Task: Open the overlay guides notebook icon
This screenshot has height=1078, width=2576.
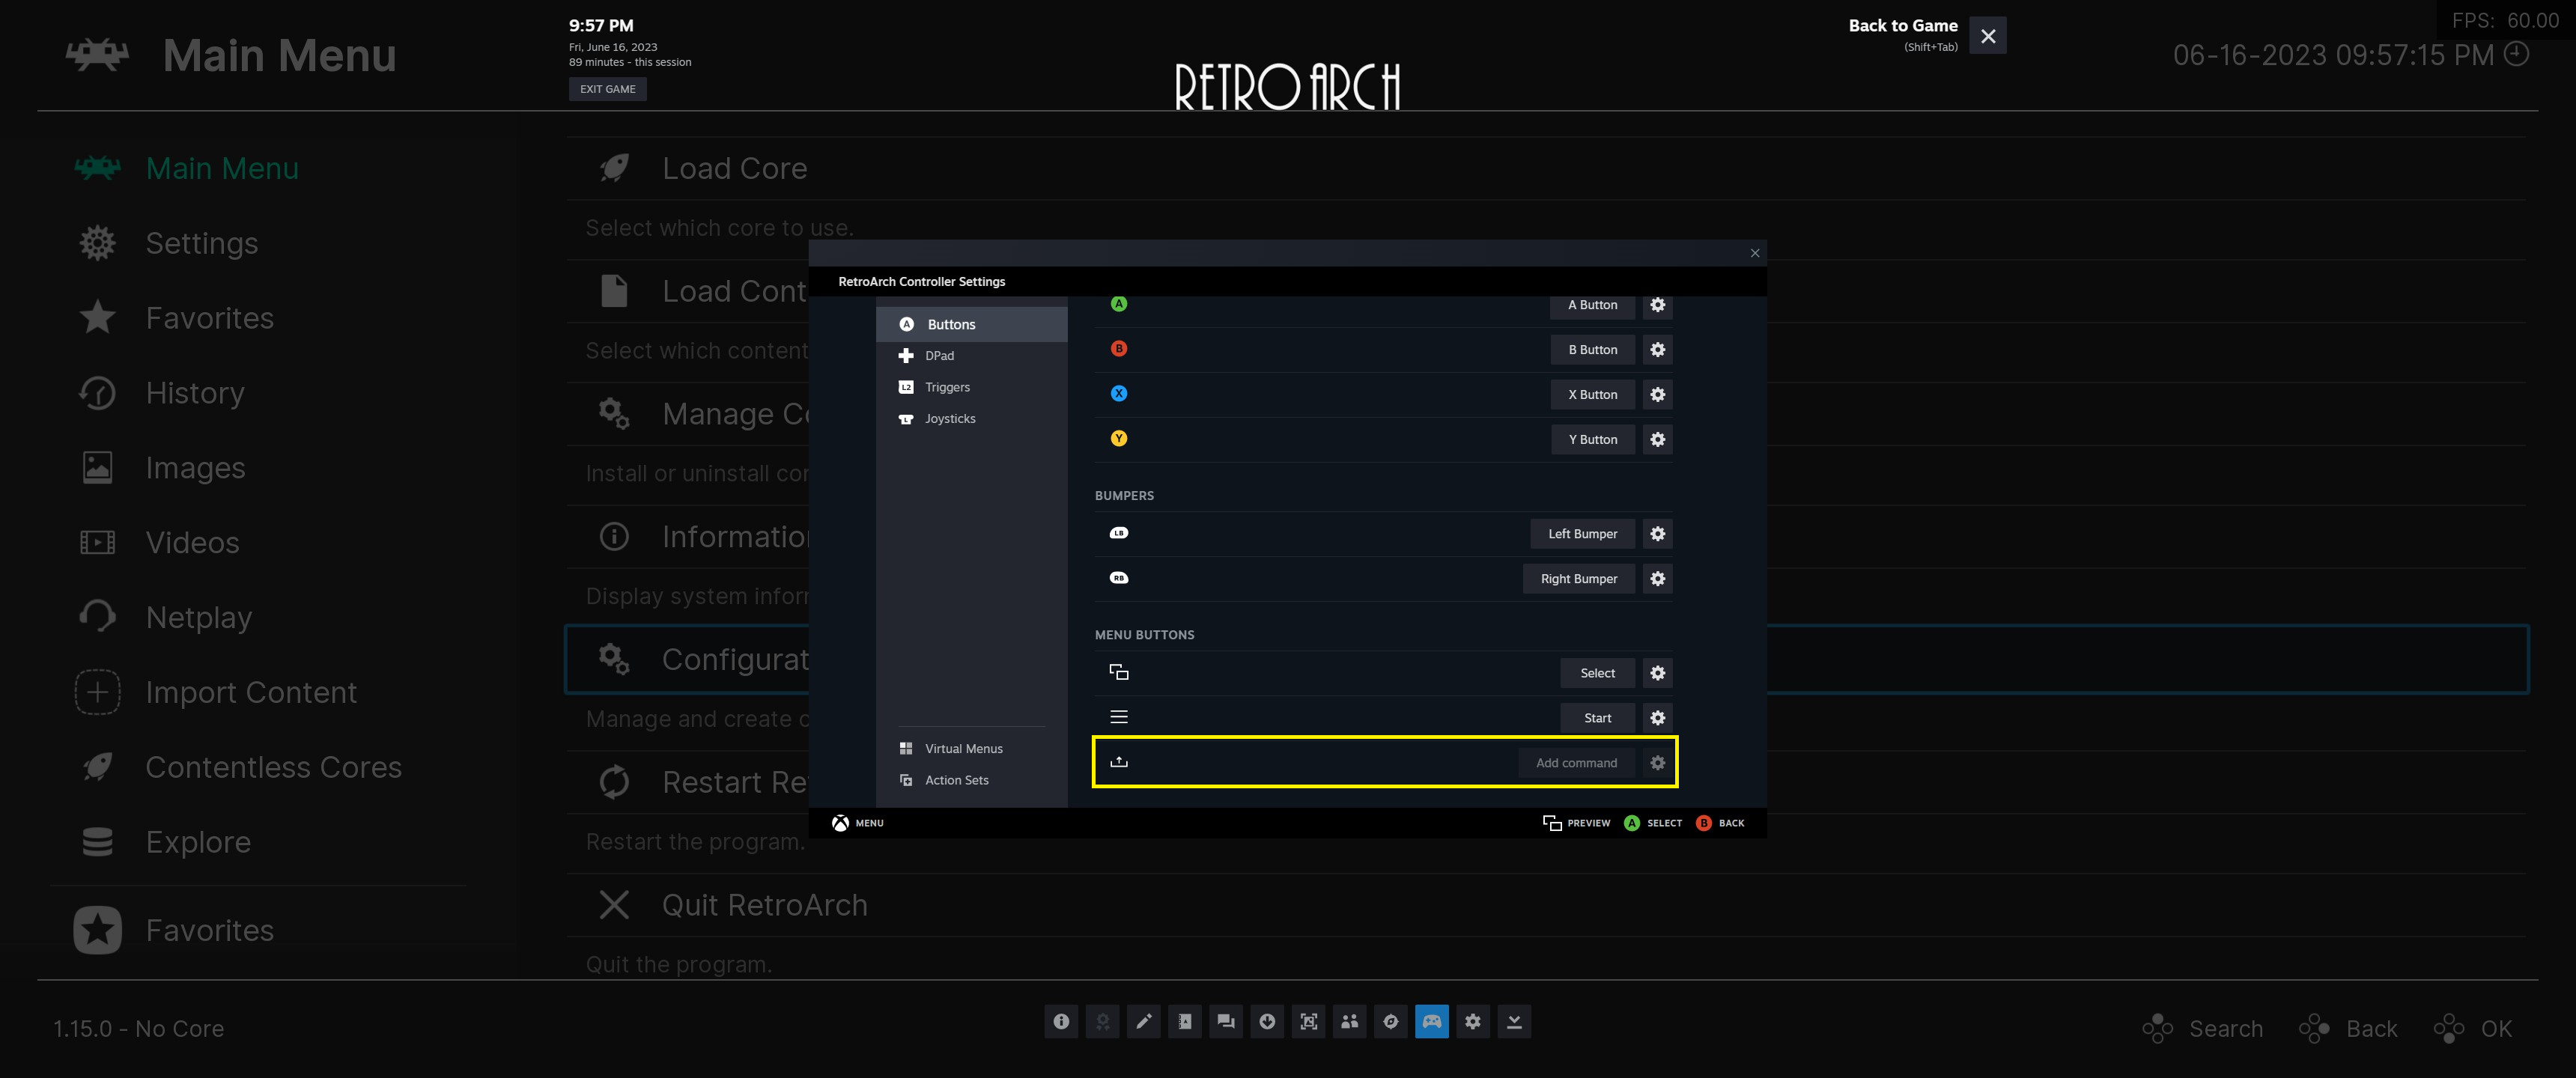Action: [1184, 1021]
